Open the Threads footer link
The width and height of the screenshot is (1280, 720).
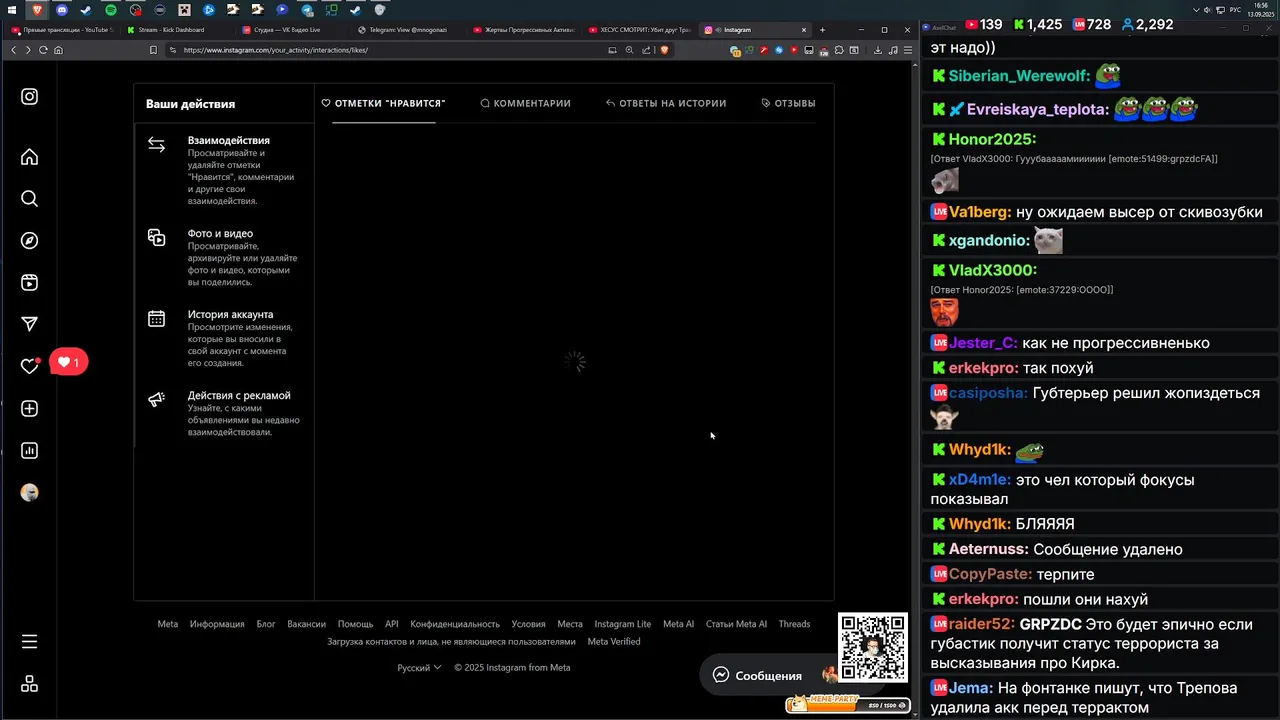[x=794, y=624]
